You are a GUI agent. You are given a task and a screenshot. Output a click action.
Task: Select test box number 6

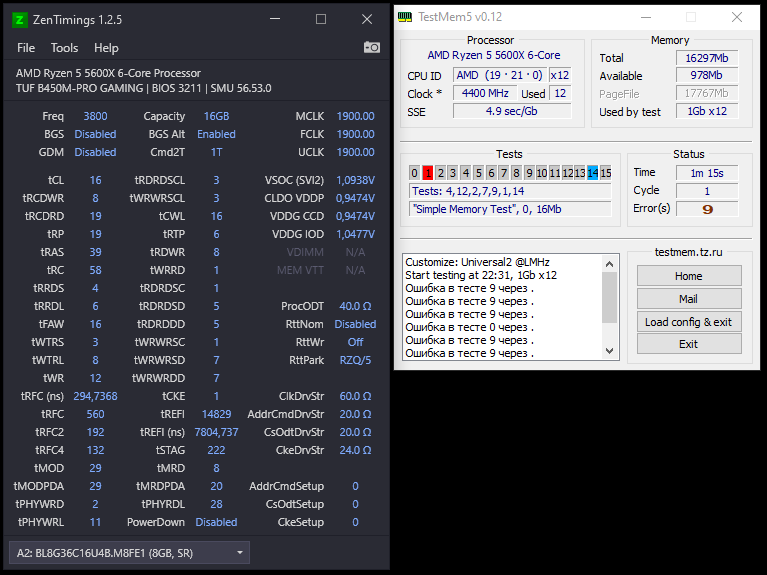click(x=491, y=173)
